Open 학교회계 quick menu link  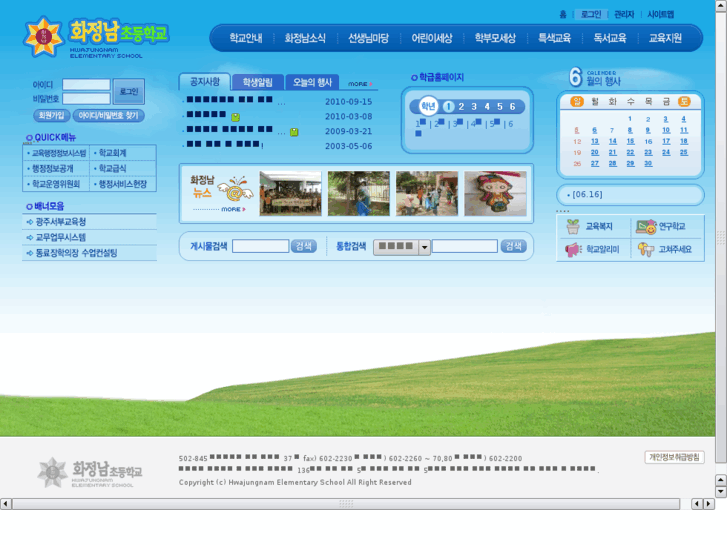[113, 153]
